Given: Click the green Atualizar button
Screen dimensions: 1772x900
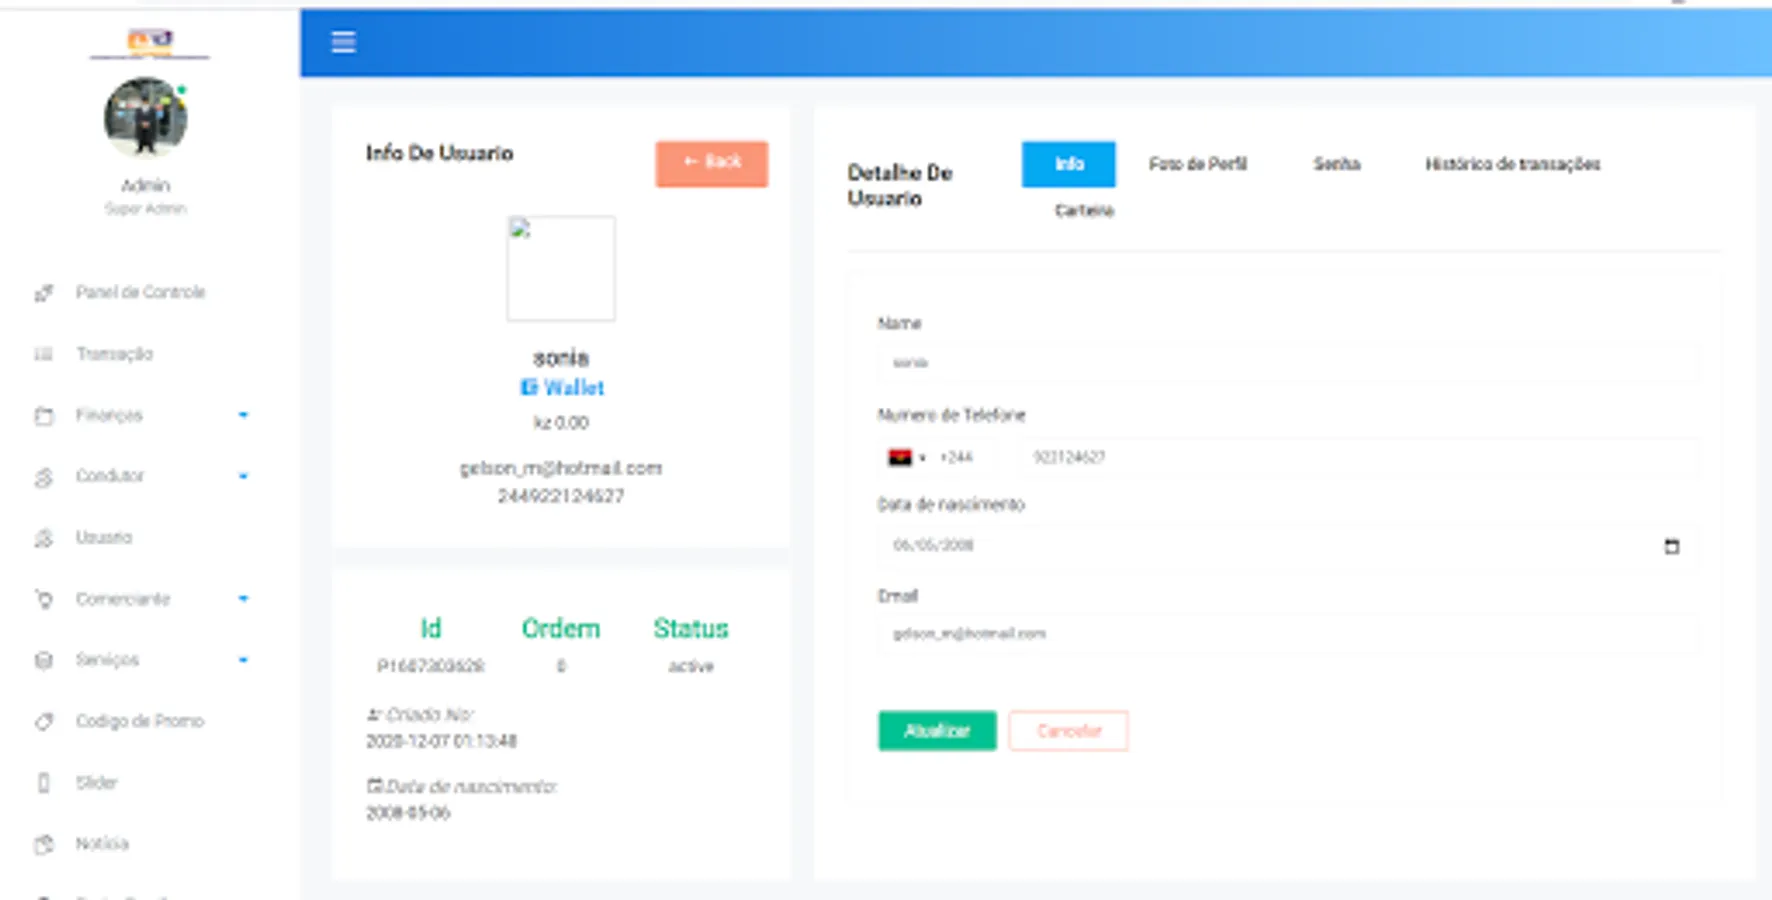Looking at the screenshot, I should coord(937,731).
